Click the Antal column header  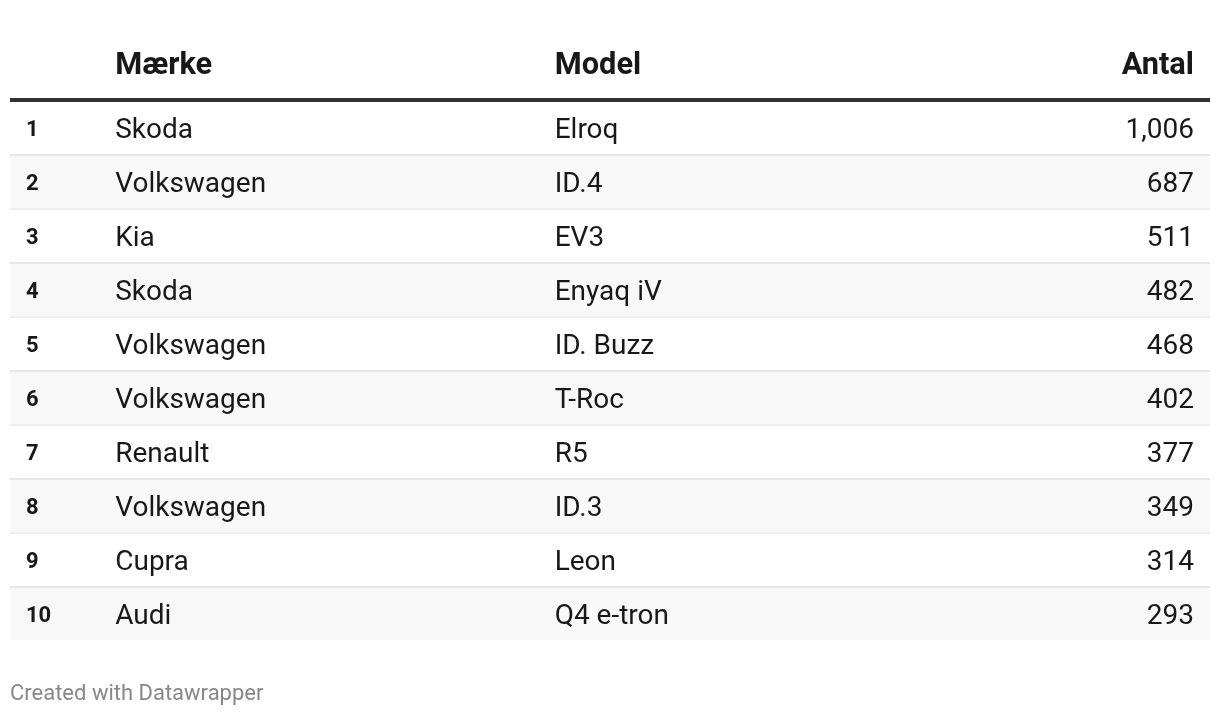point(1157,64)
